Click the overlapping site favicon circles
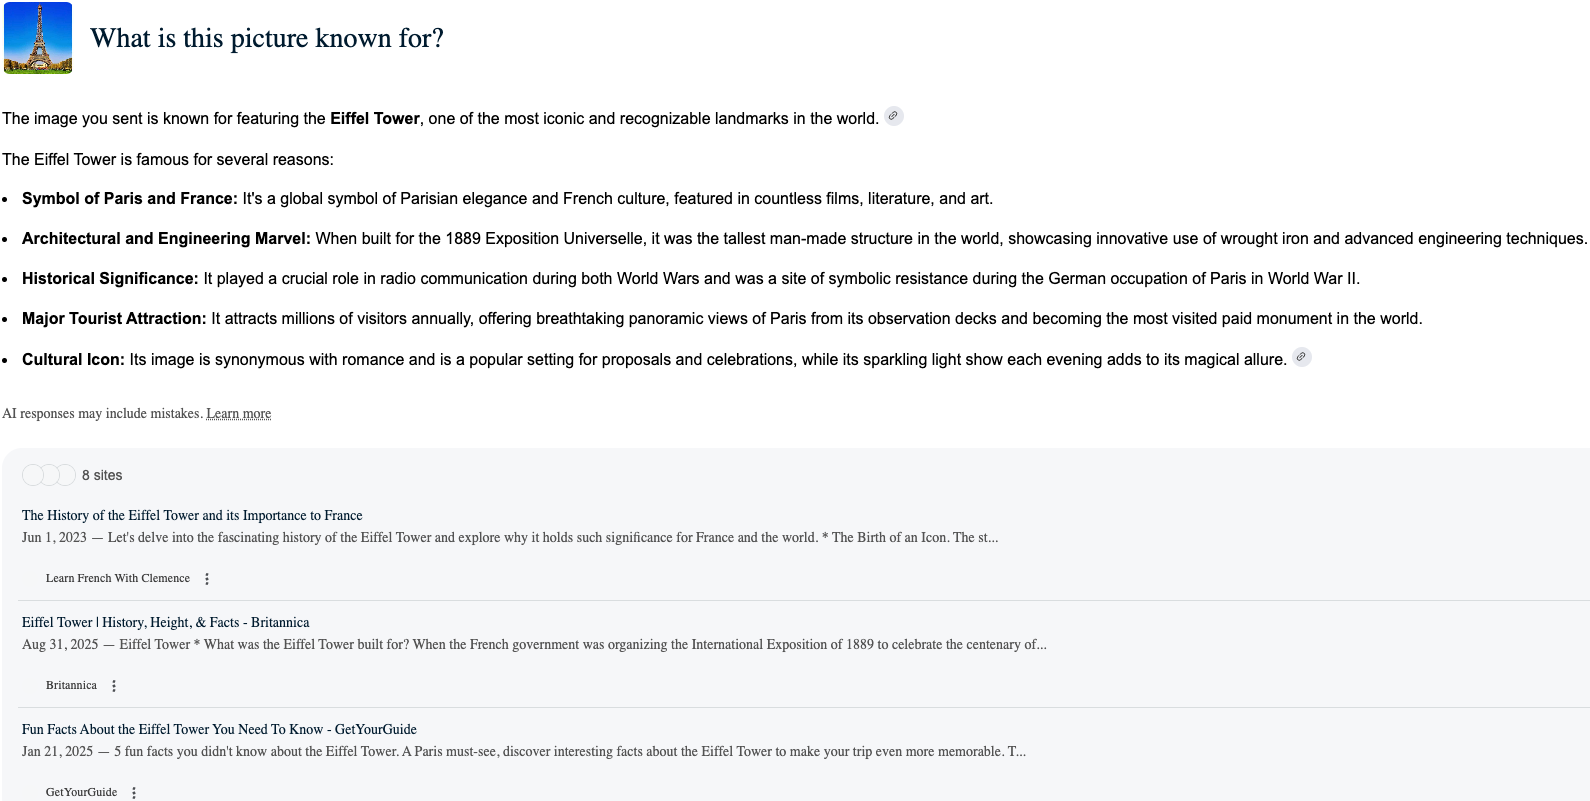This screenshot has width=1590, height=801. [x=48, y=475]
